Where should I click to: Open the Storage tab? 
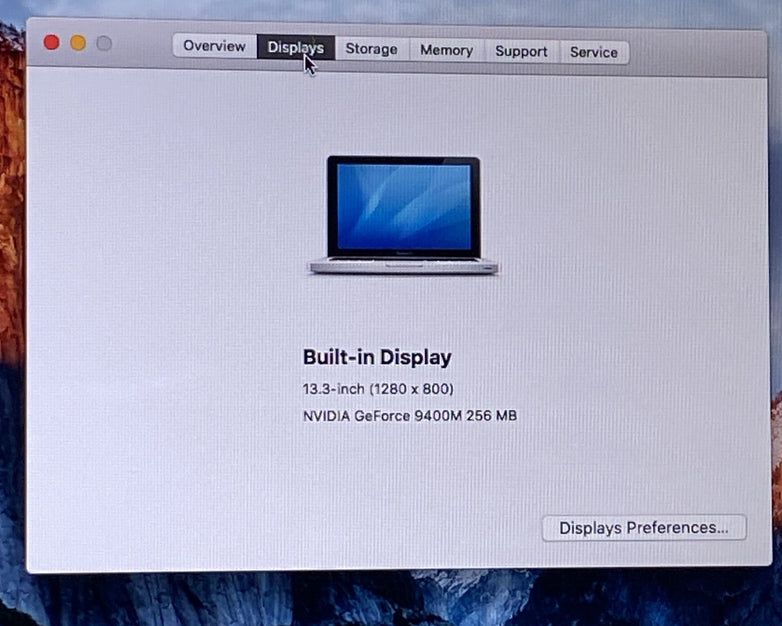click(x=372, y=49)
